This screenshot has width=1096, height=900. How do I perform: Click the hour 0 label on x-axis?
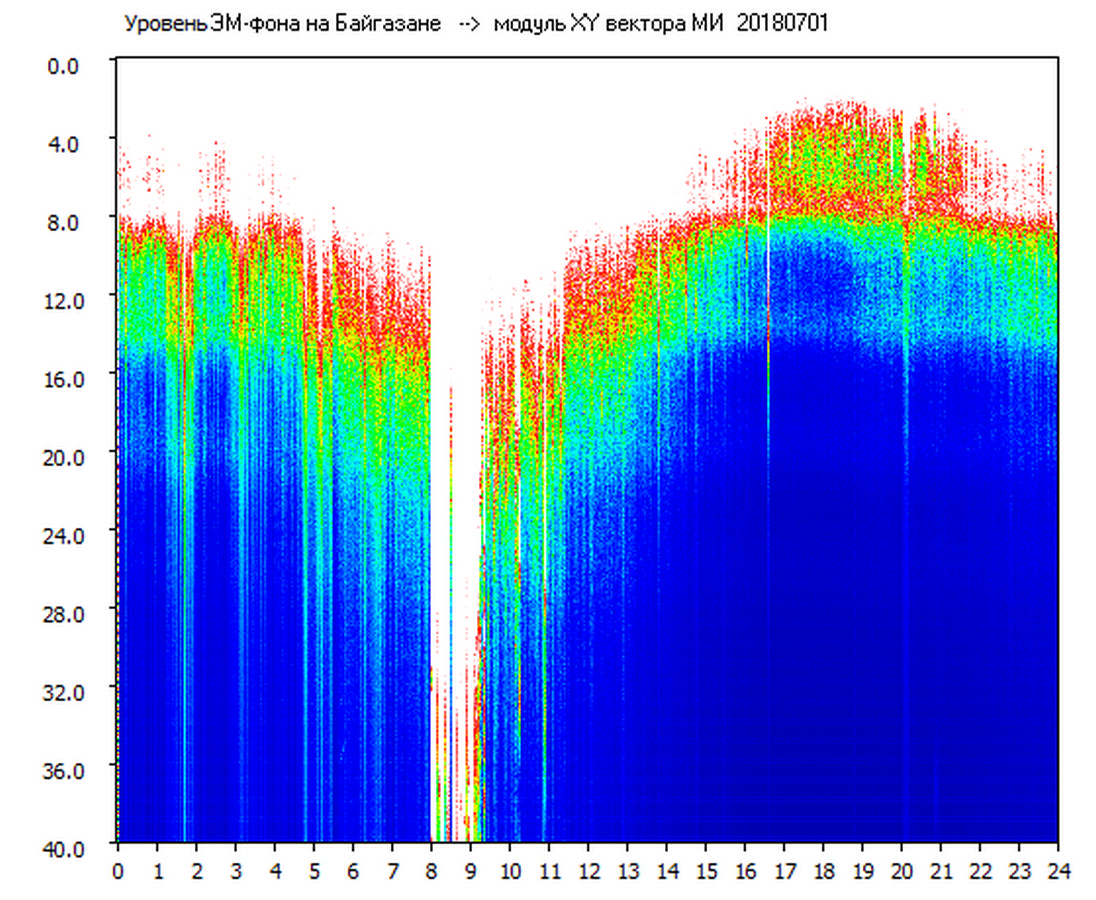(118, 871)
